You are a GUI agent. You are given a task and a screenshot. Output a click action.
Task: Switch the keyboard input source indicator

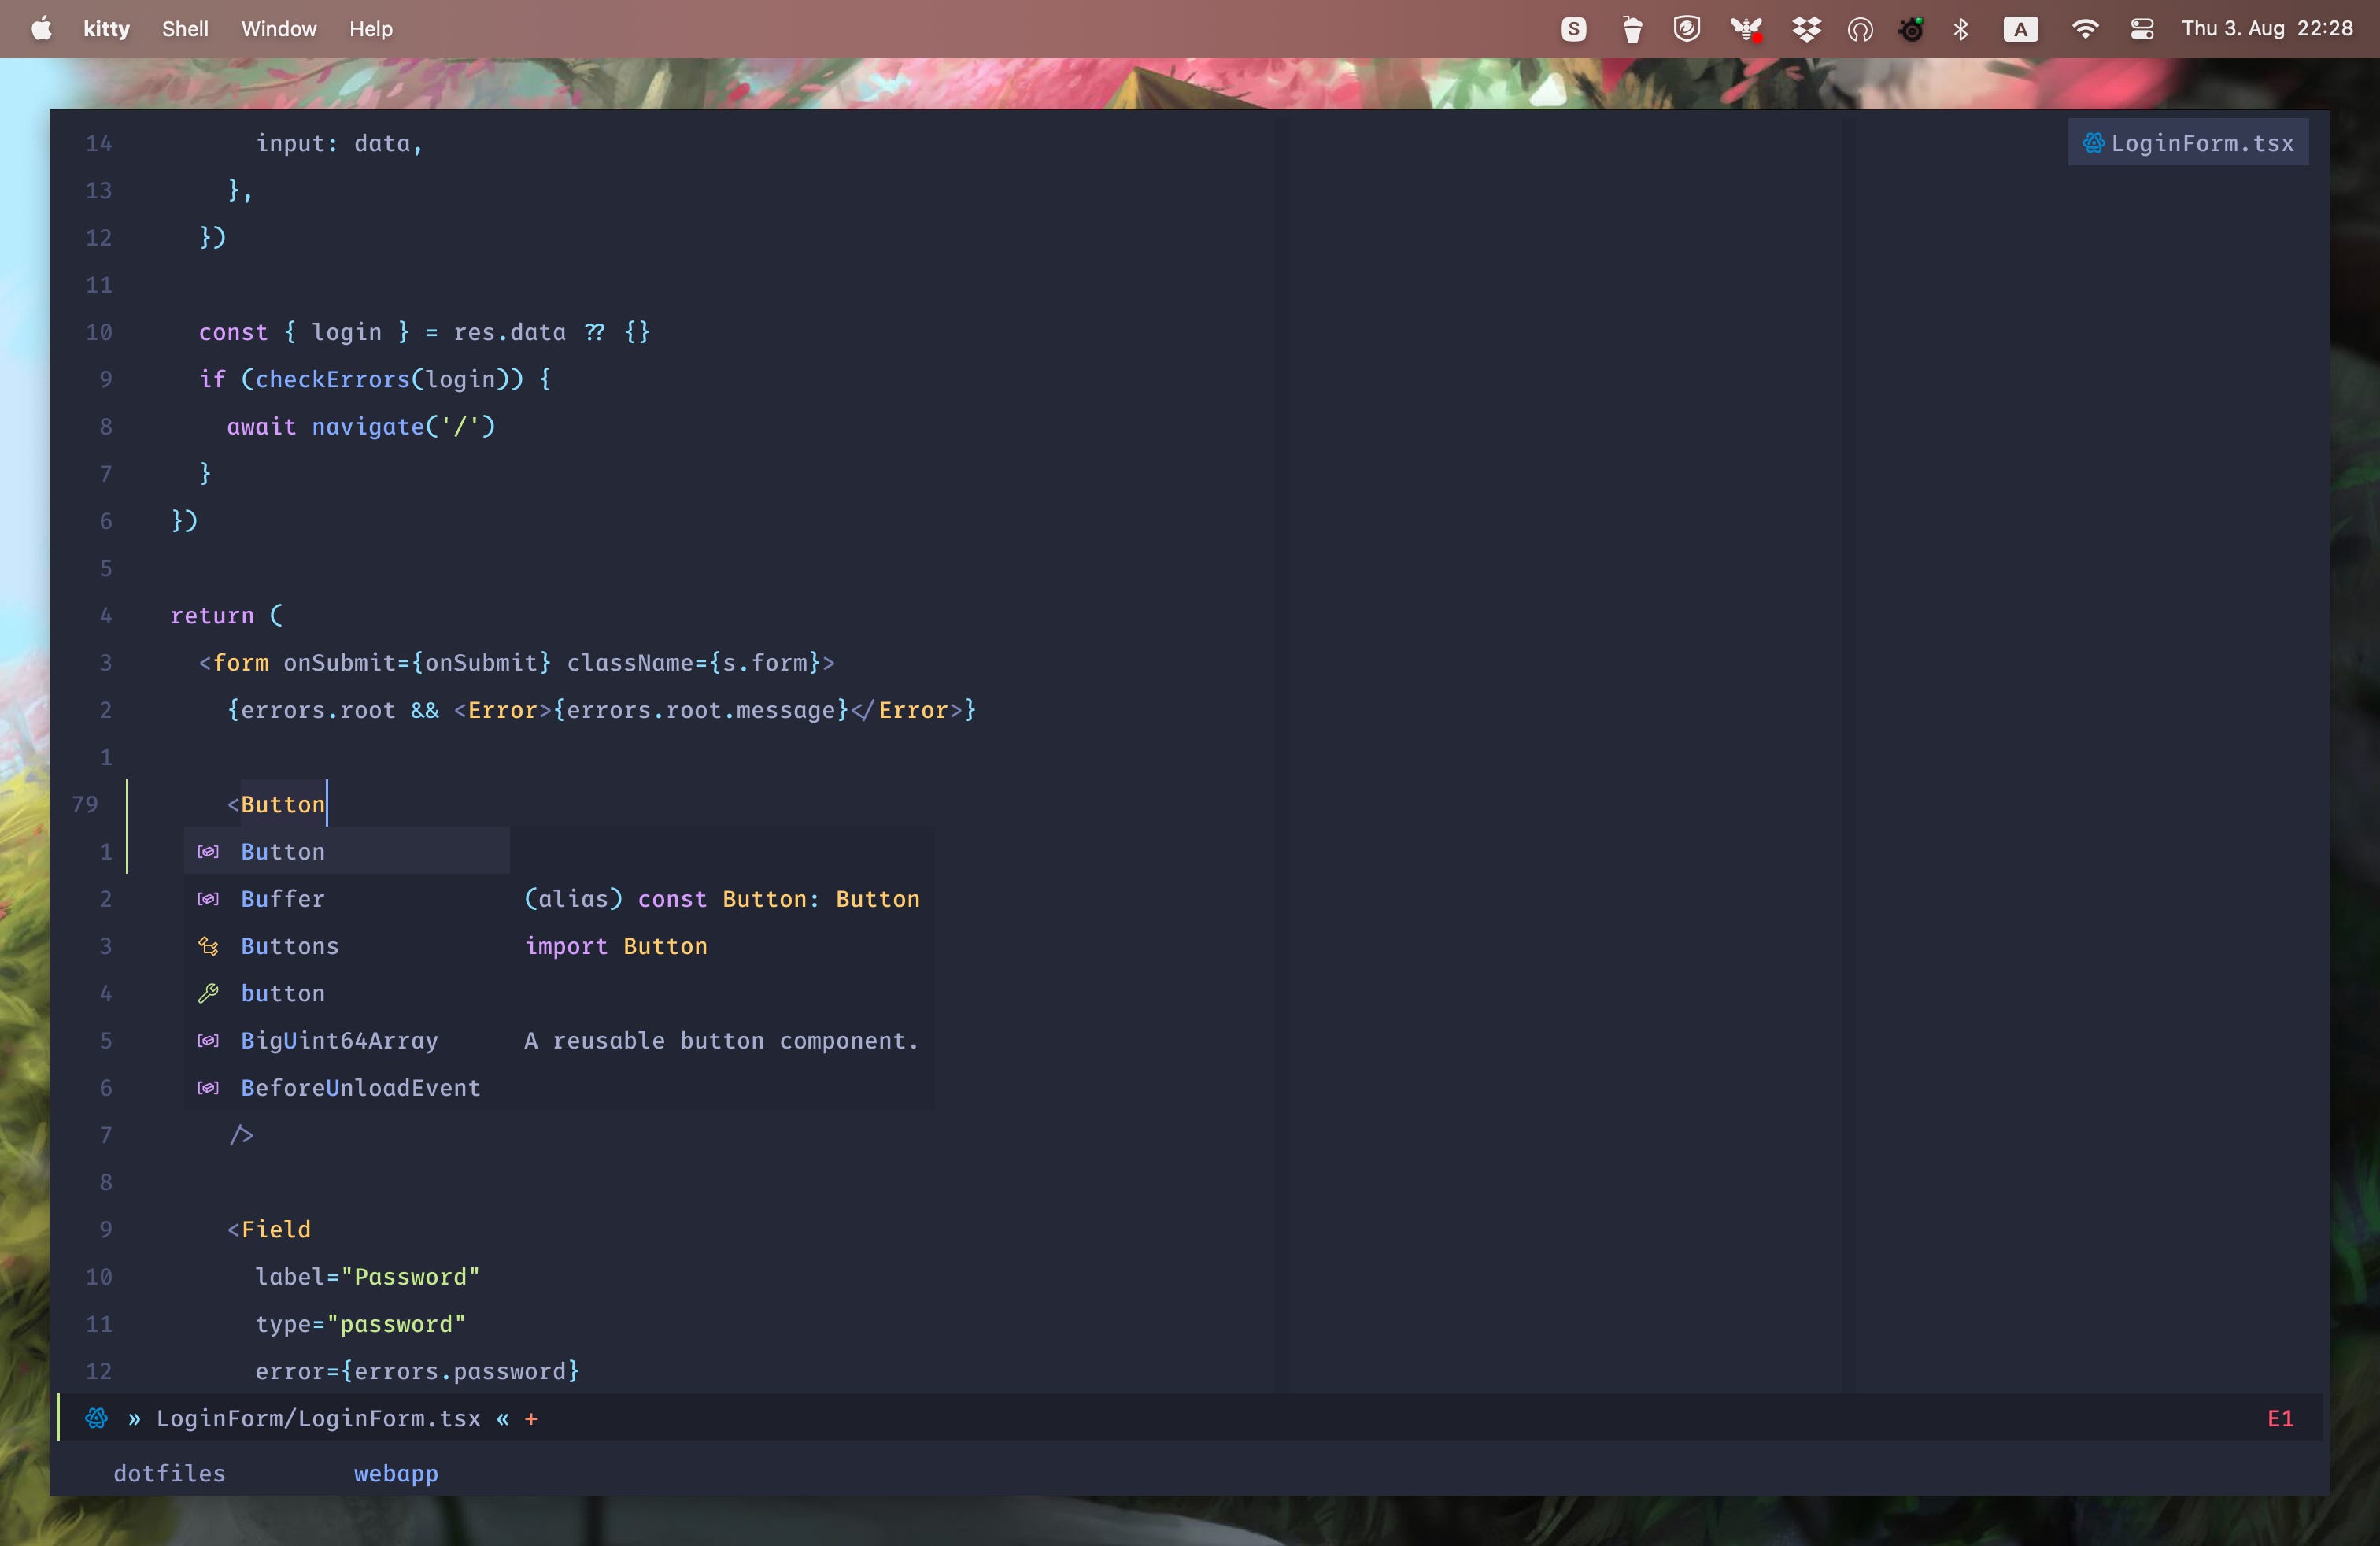click(2020, 29)
